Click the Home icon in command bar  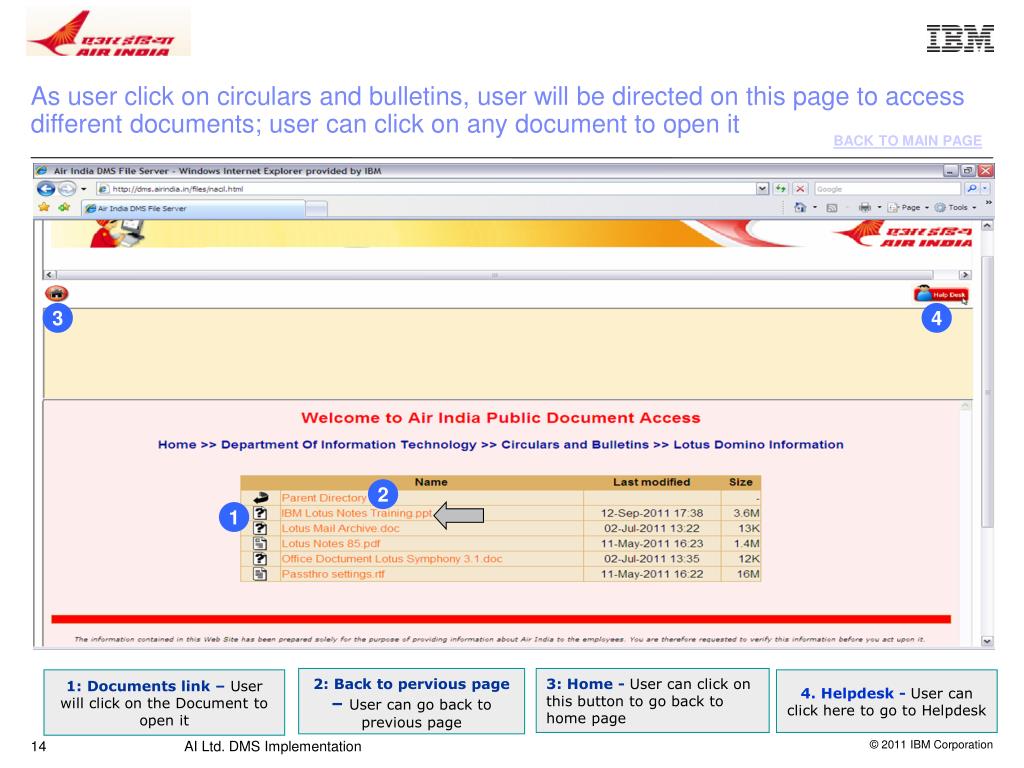click(x=800, y=208)
